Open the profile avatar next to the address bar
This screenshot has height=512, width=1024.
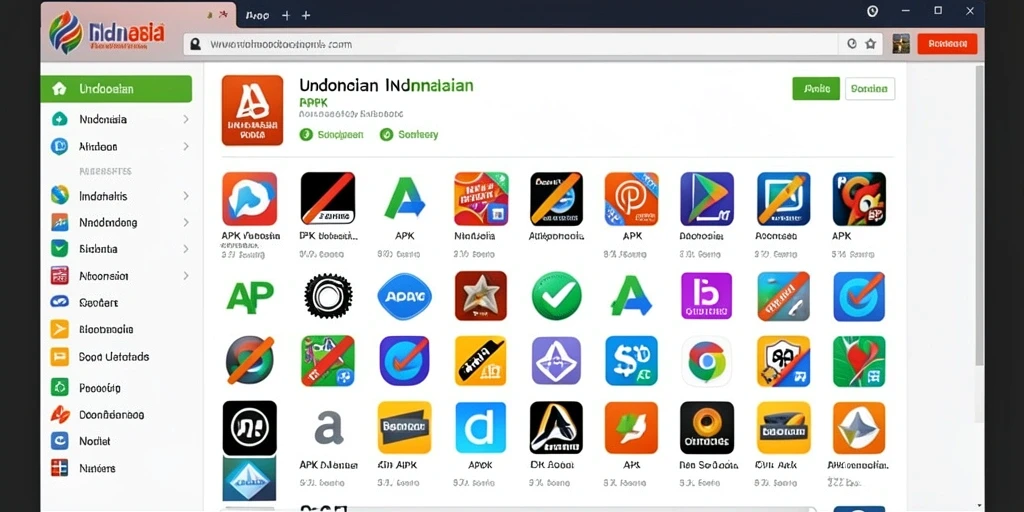point(901,44)
